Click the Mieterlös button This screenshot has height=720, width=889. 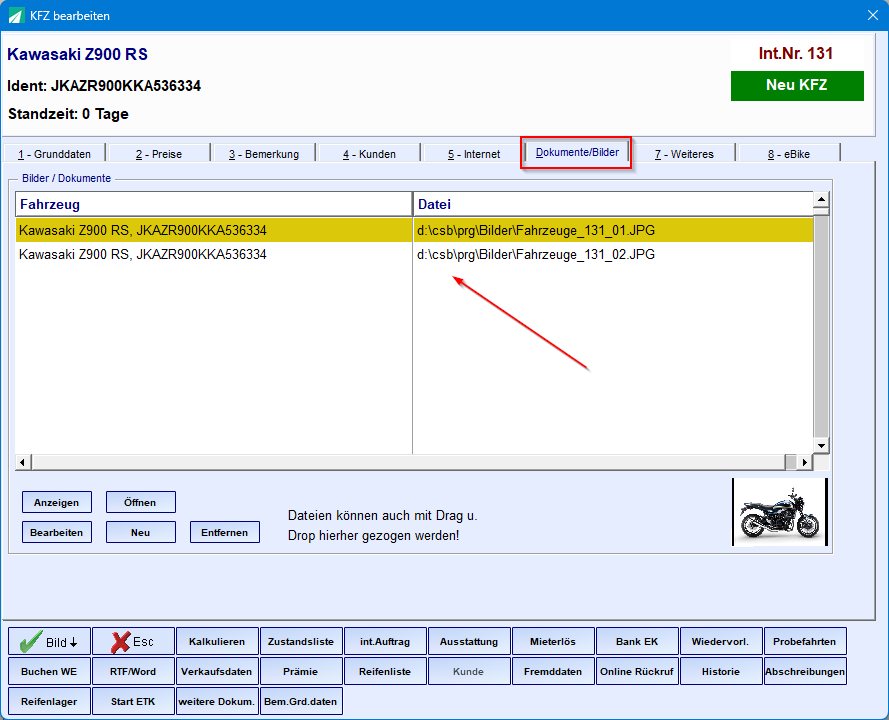(x=553, y=642)
